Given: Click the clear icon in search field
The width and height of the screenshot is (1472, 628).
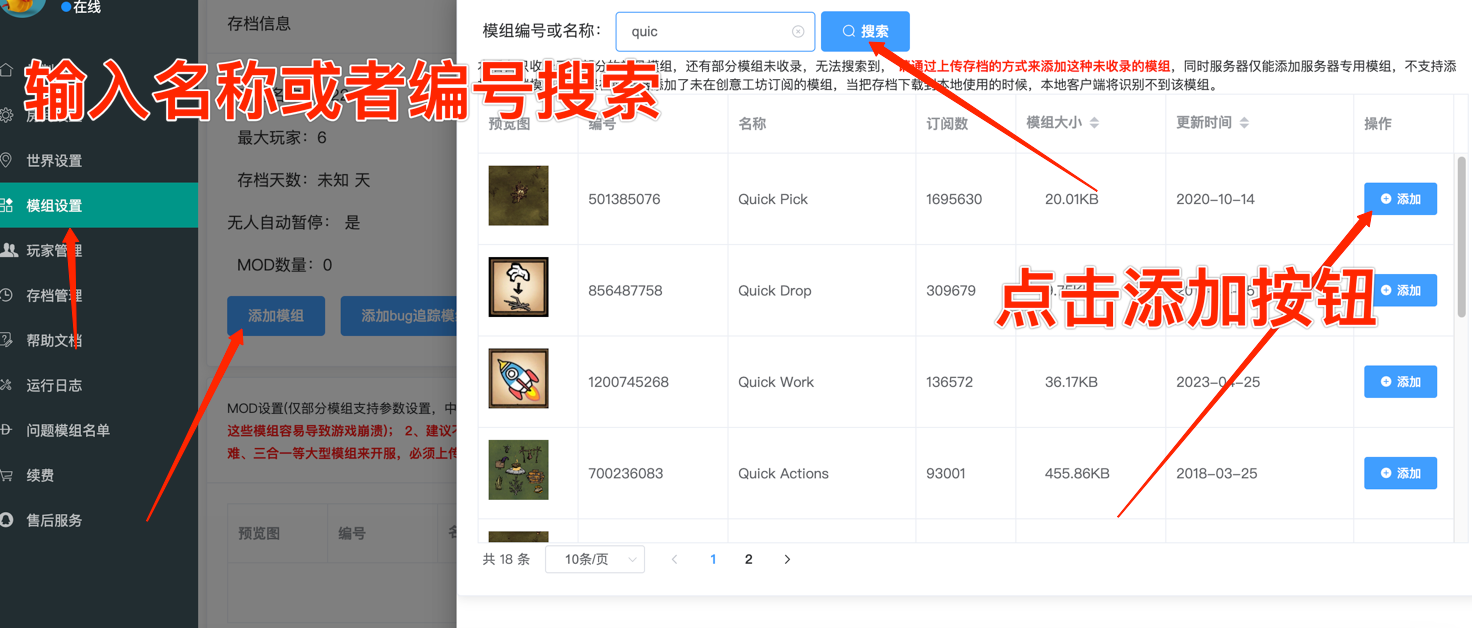Looking at the screenshot, I should click(x=798, y=31).
